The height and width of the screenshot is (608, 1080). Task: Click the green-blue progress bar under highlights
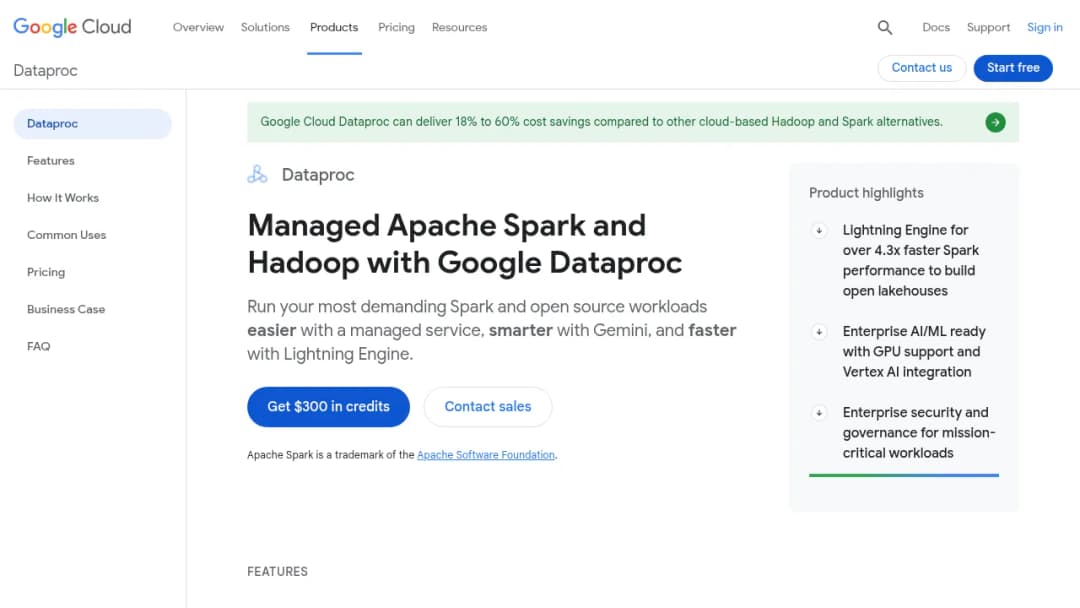click(904, 475)
